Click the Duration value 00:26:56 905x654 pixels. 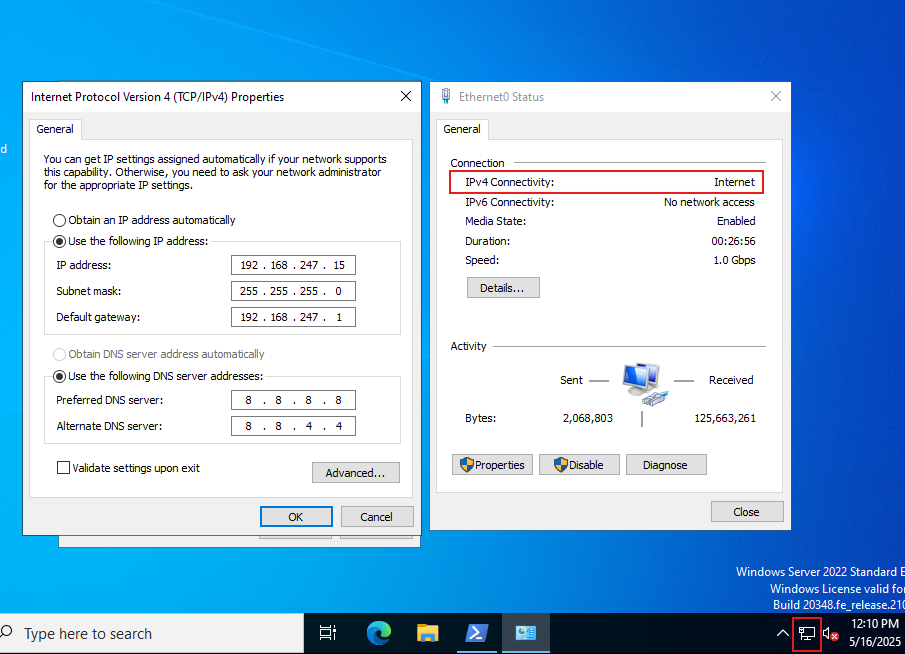point(733,241)
